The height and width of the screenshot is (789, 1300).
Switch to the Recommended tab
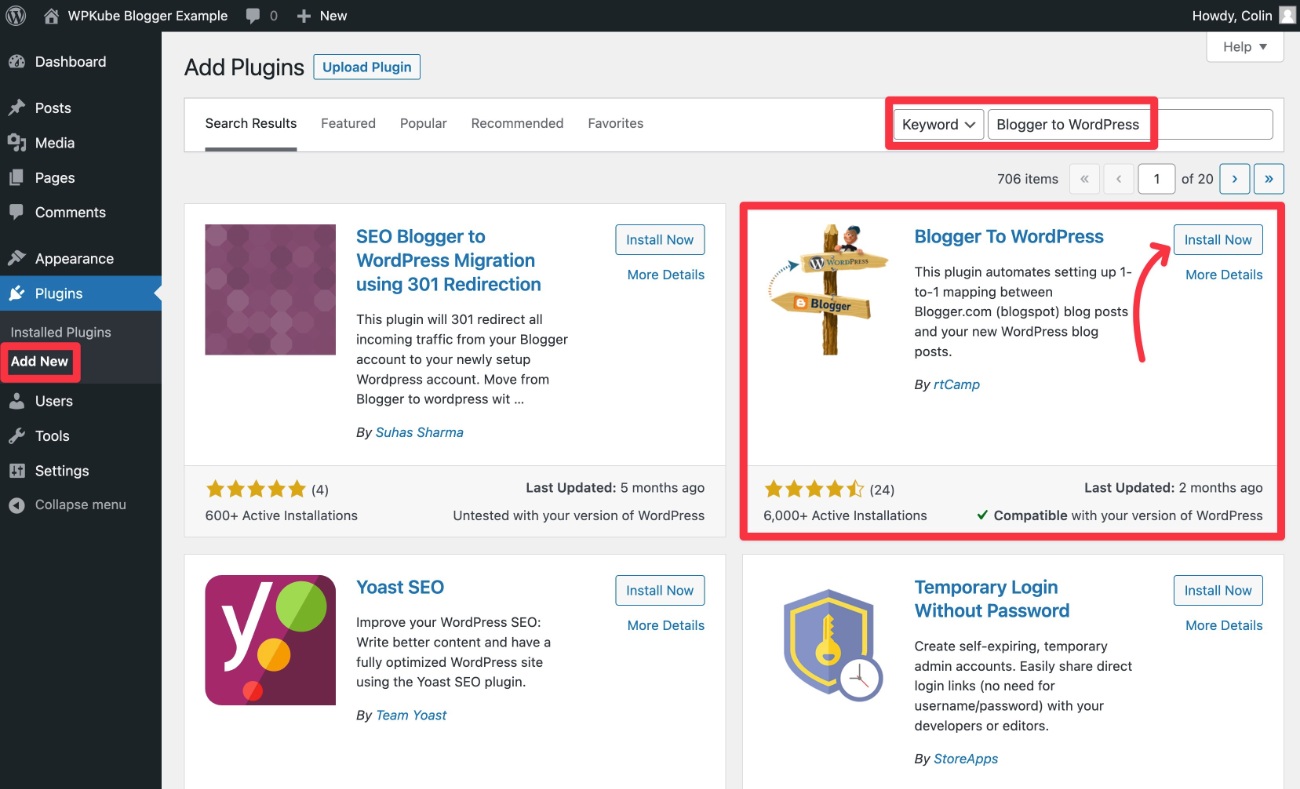coord(517,124)
